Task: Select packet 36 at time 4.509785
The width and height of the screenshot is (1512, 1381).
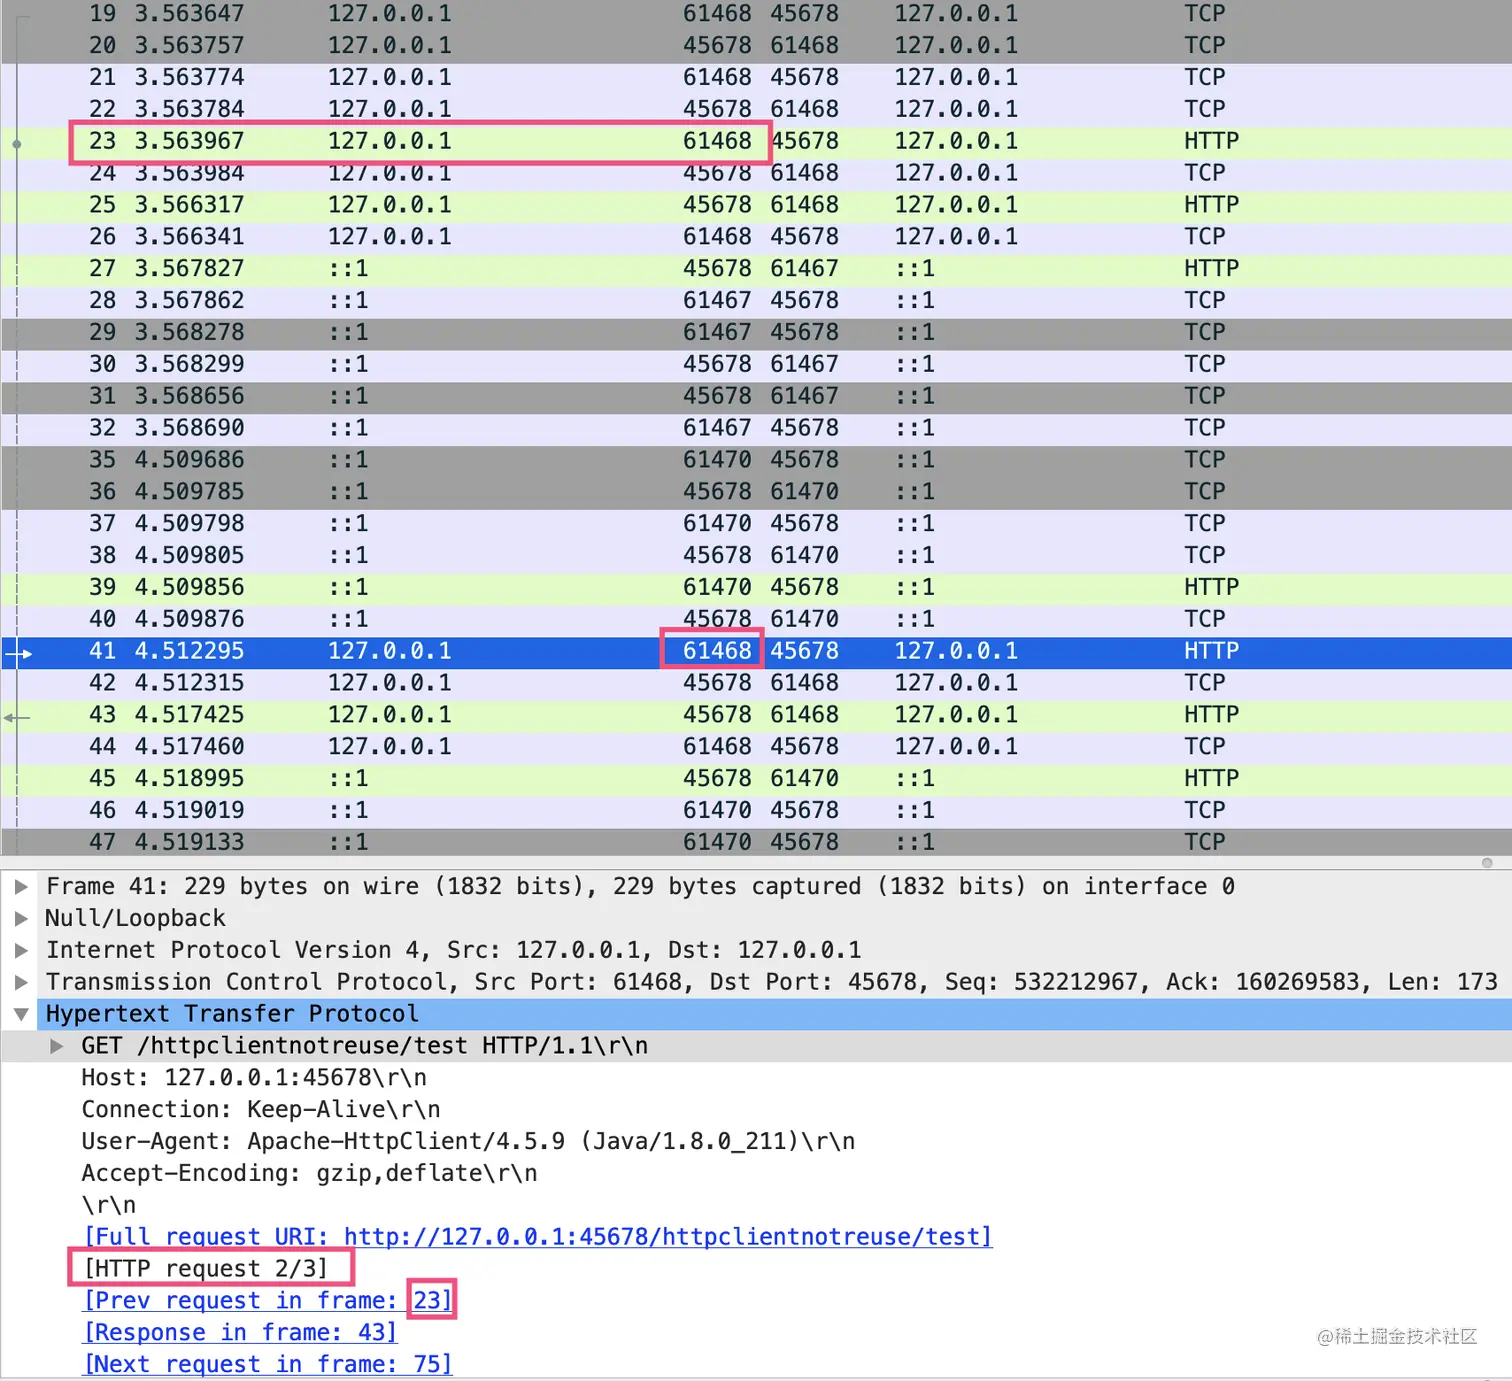Action: click(x=756, y=493)
